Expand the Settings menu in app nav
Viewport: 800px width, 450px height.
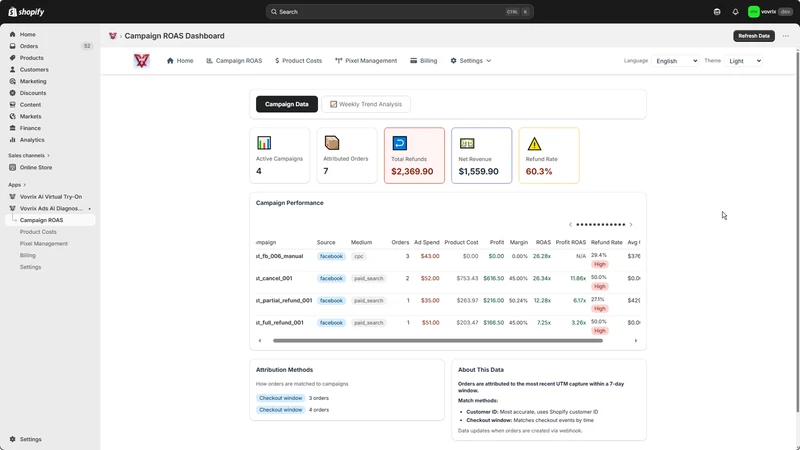tap(470, 61)
